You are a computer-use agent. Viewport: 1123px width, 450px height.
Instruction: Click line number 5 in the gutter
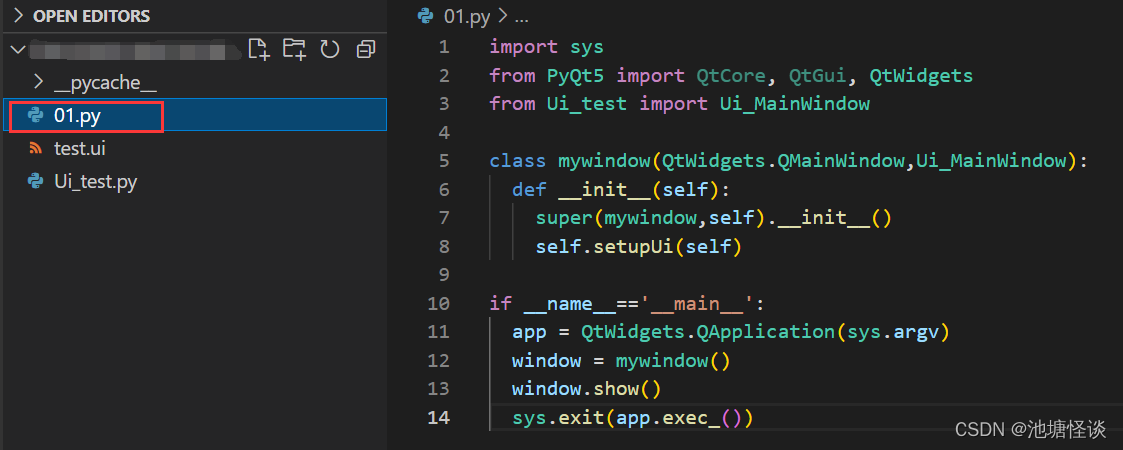[x=444, y=161]
